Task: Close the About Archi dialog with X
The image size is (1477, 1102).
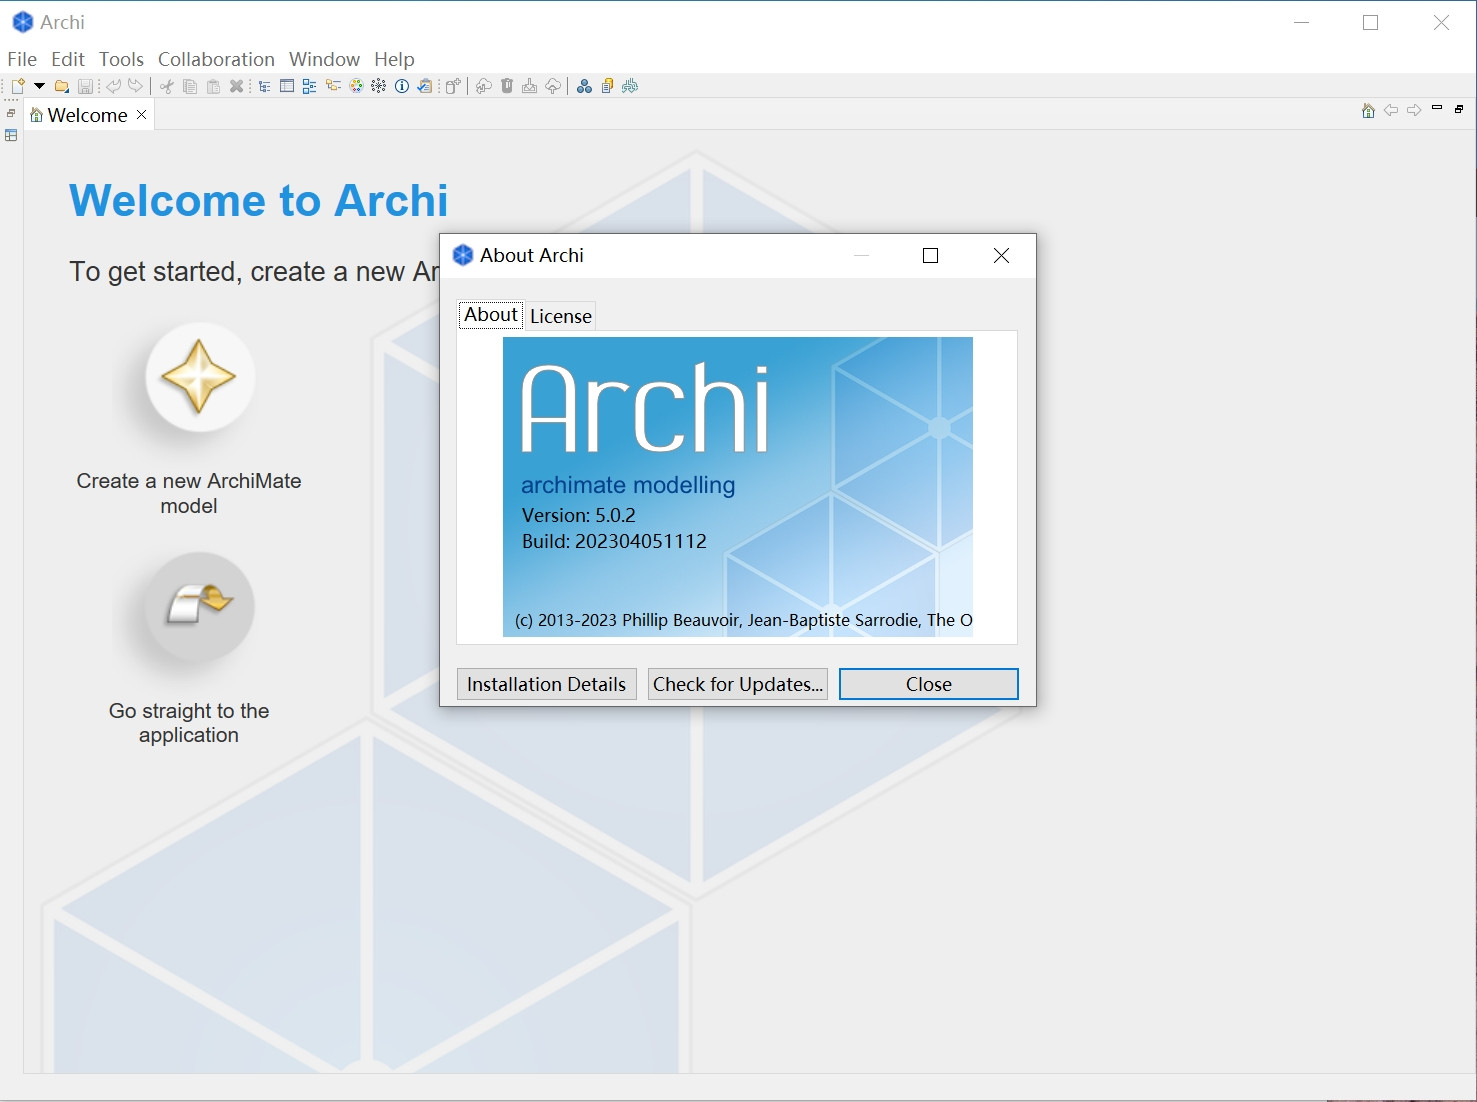Action: (x=1001, y=255)
